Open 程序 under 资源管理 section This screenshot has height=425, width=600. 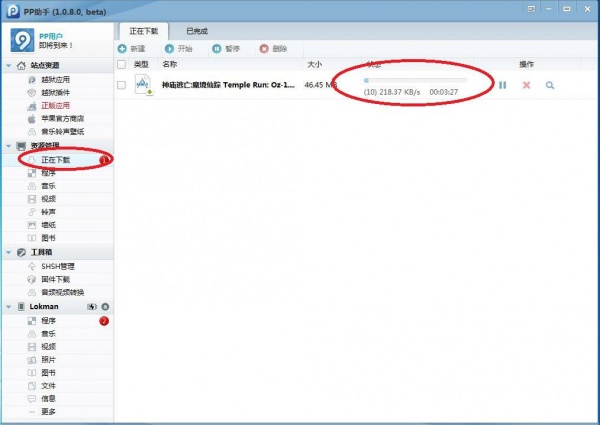49,173
